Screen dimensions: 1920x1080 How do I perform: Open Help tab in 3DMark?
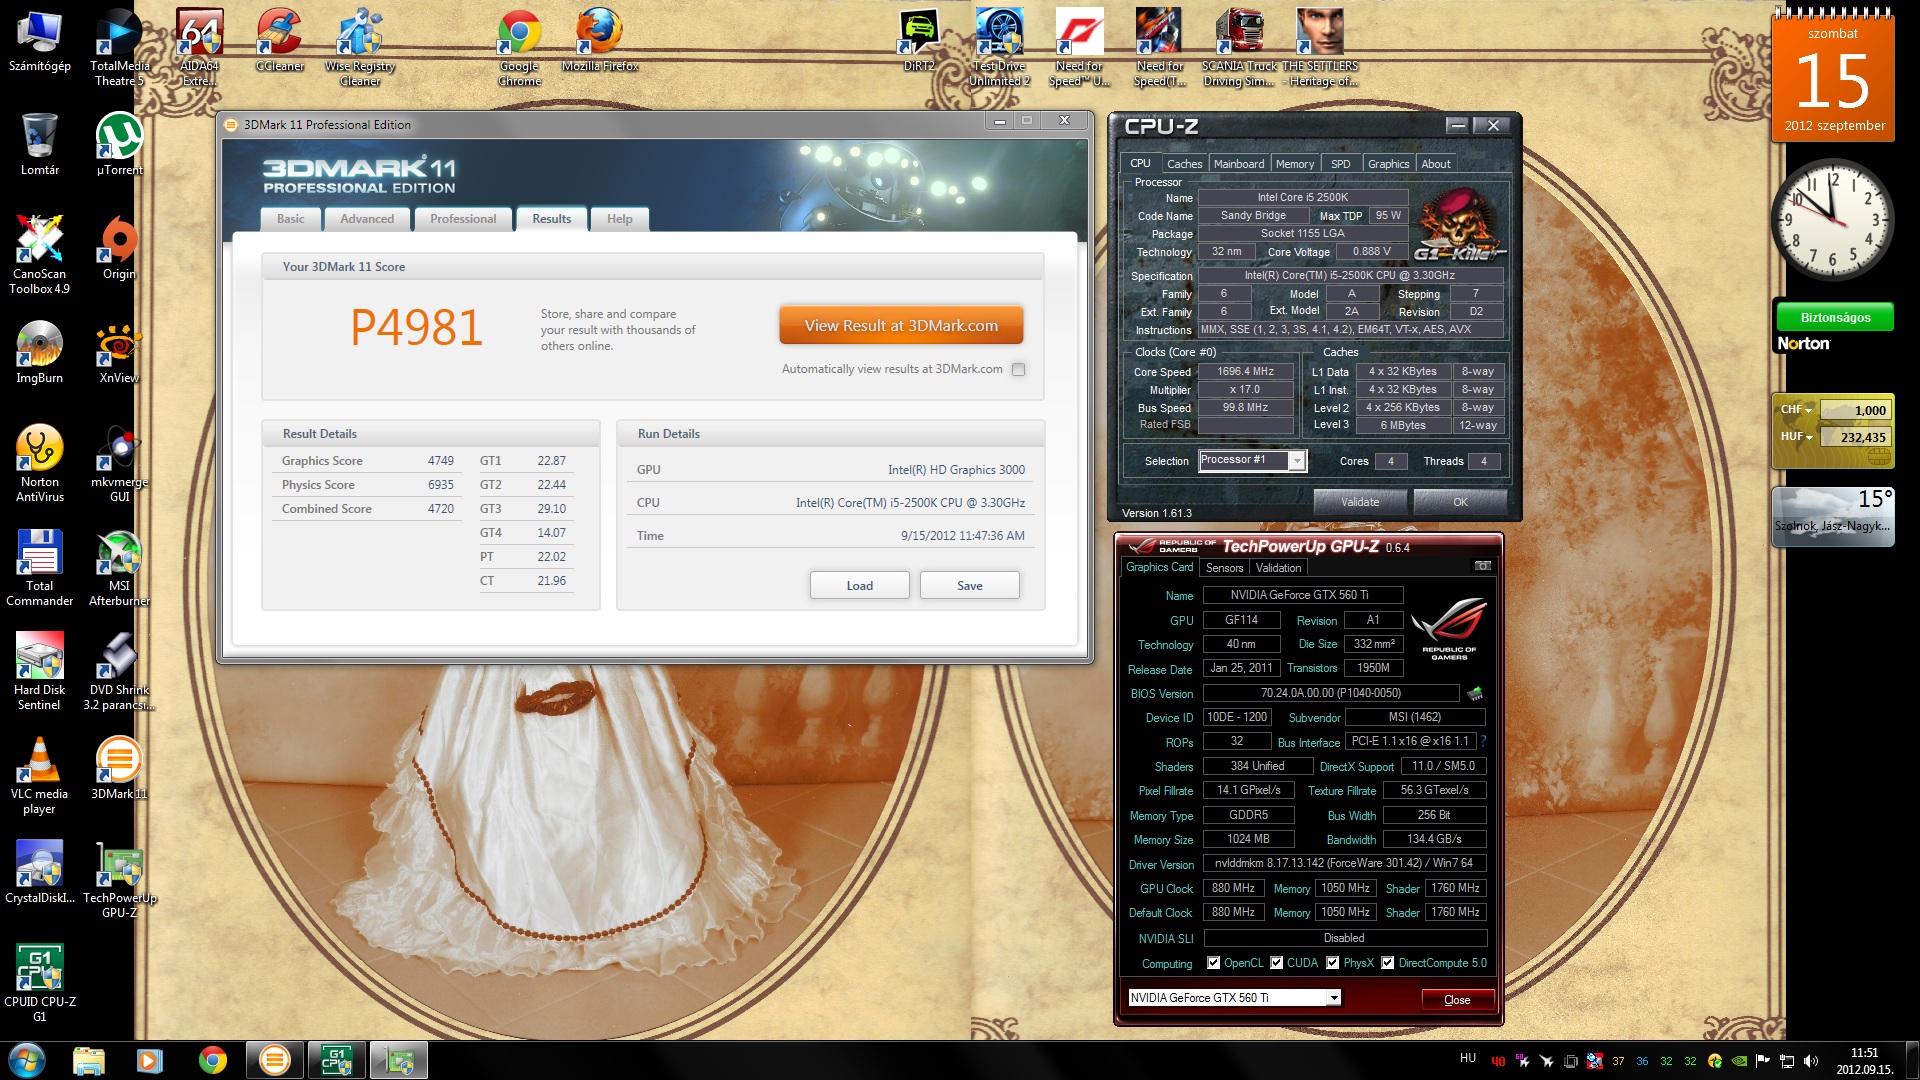[x=619, y=219]
